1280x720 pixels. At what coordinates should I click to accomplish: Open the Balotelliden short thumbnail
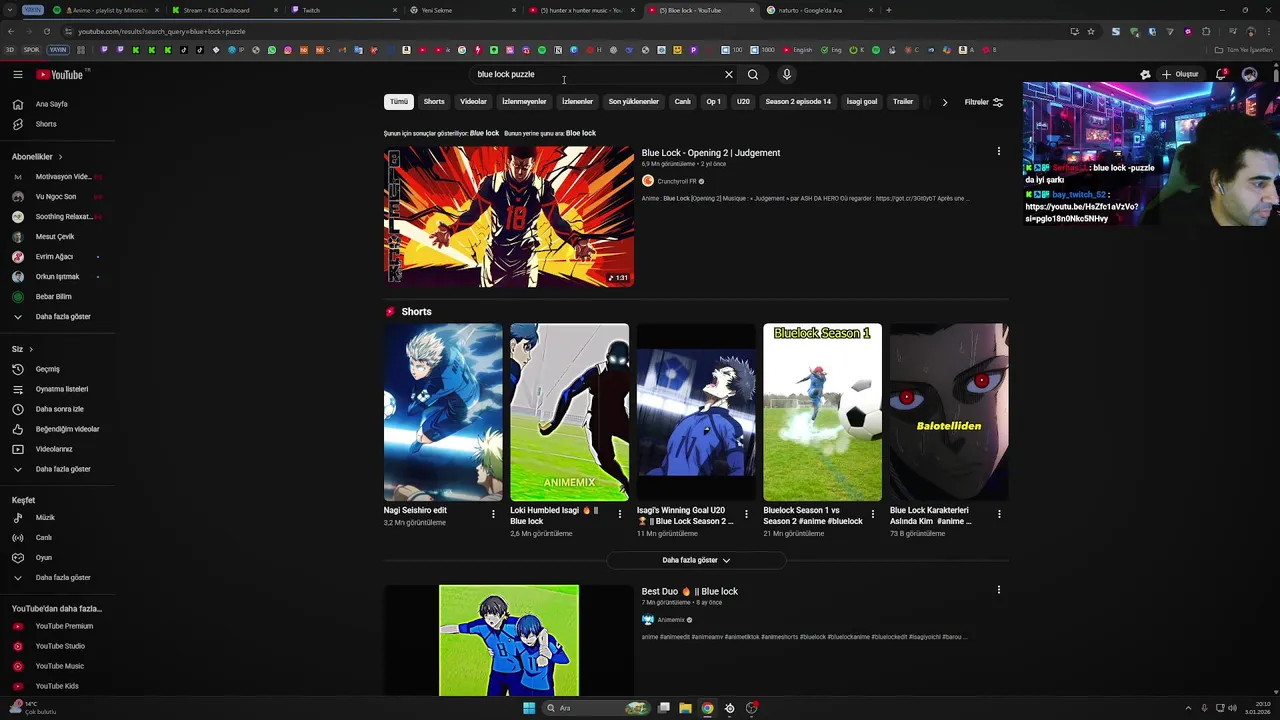pos(949,412)
